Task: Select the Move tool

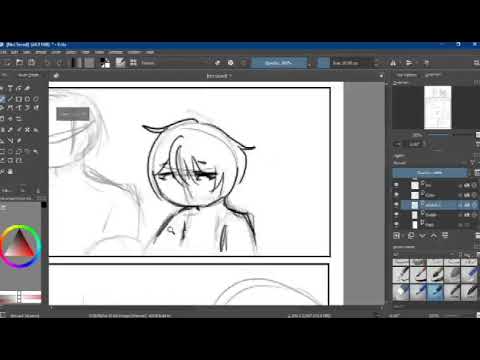Action: click(10, 118)
